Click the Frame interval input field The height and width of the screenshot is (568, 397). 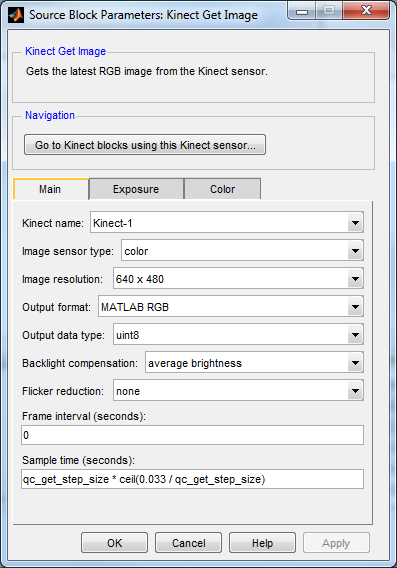(x=192, y=435)
